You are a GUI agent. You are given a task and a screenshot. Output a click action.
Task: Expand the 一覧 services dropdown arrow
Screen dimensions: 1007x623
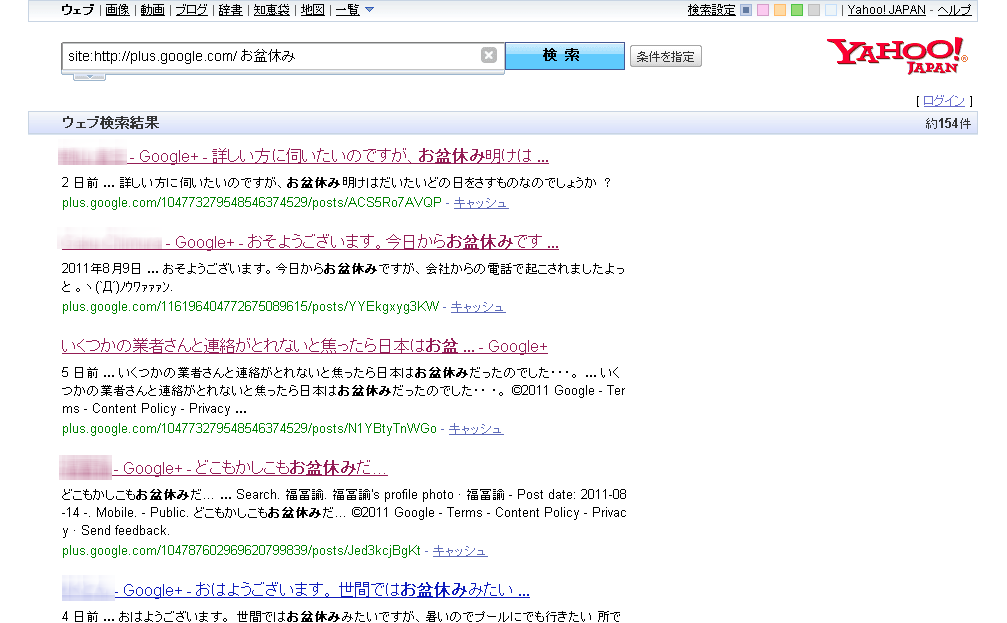tap(369, 10)
